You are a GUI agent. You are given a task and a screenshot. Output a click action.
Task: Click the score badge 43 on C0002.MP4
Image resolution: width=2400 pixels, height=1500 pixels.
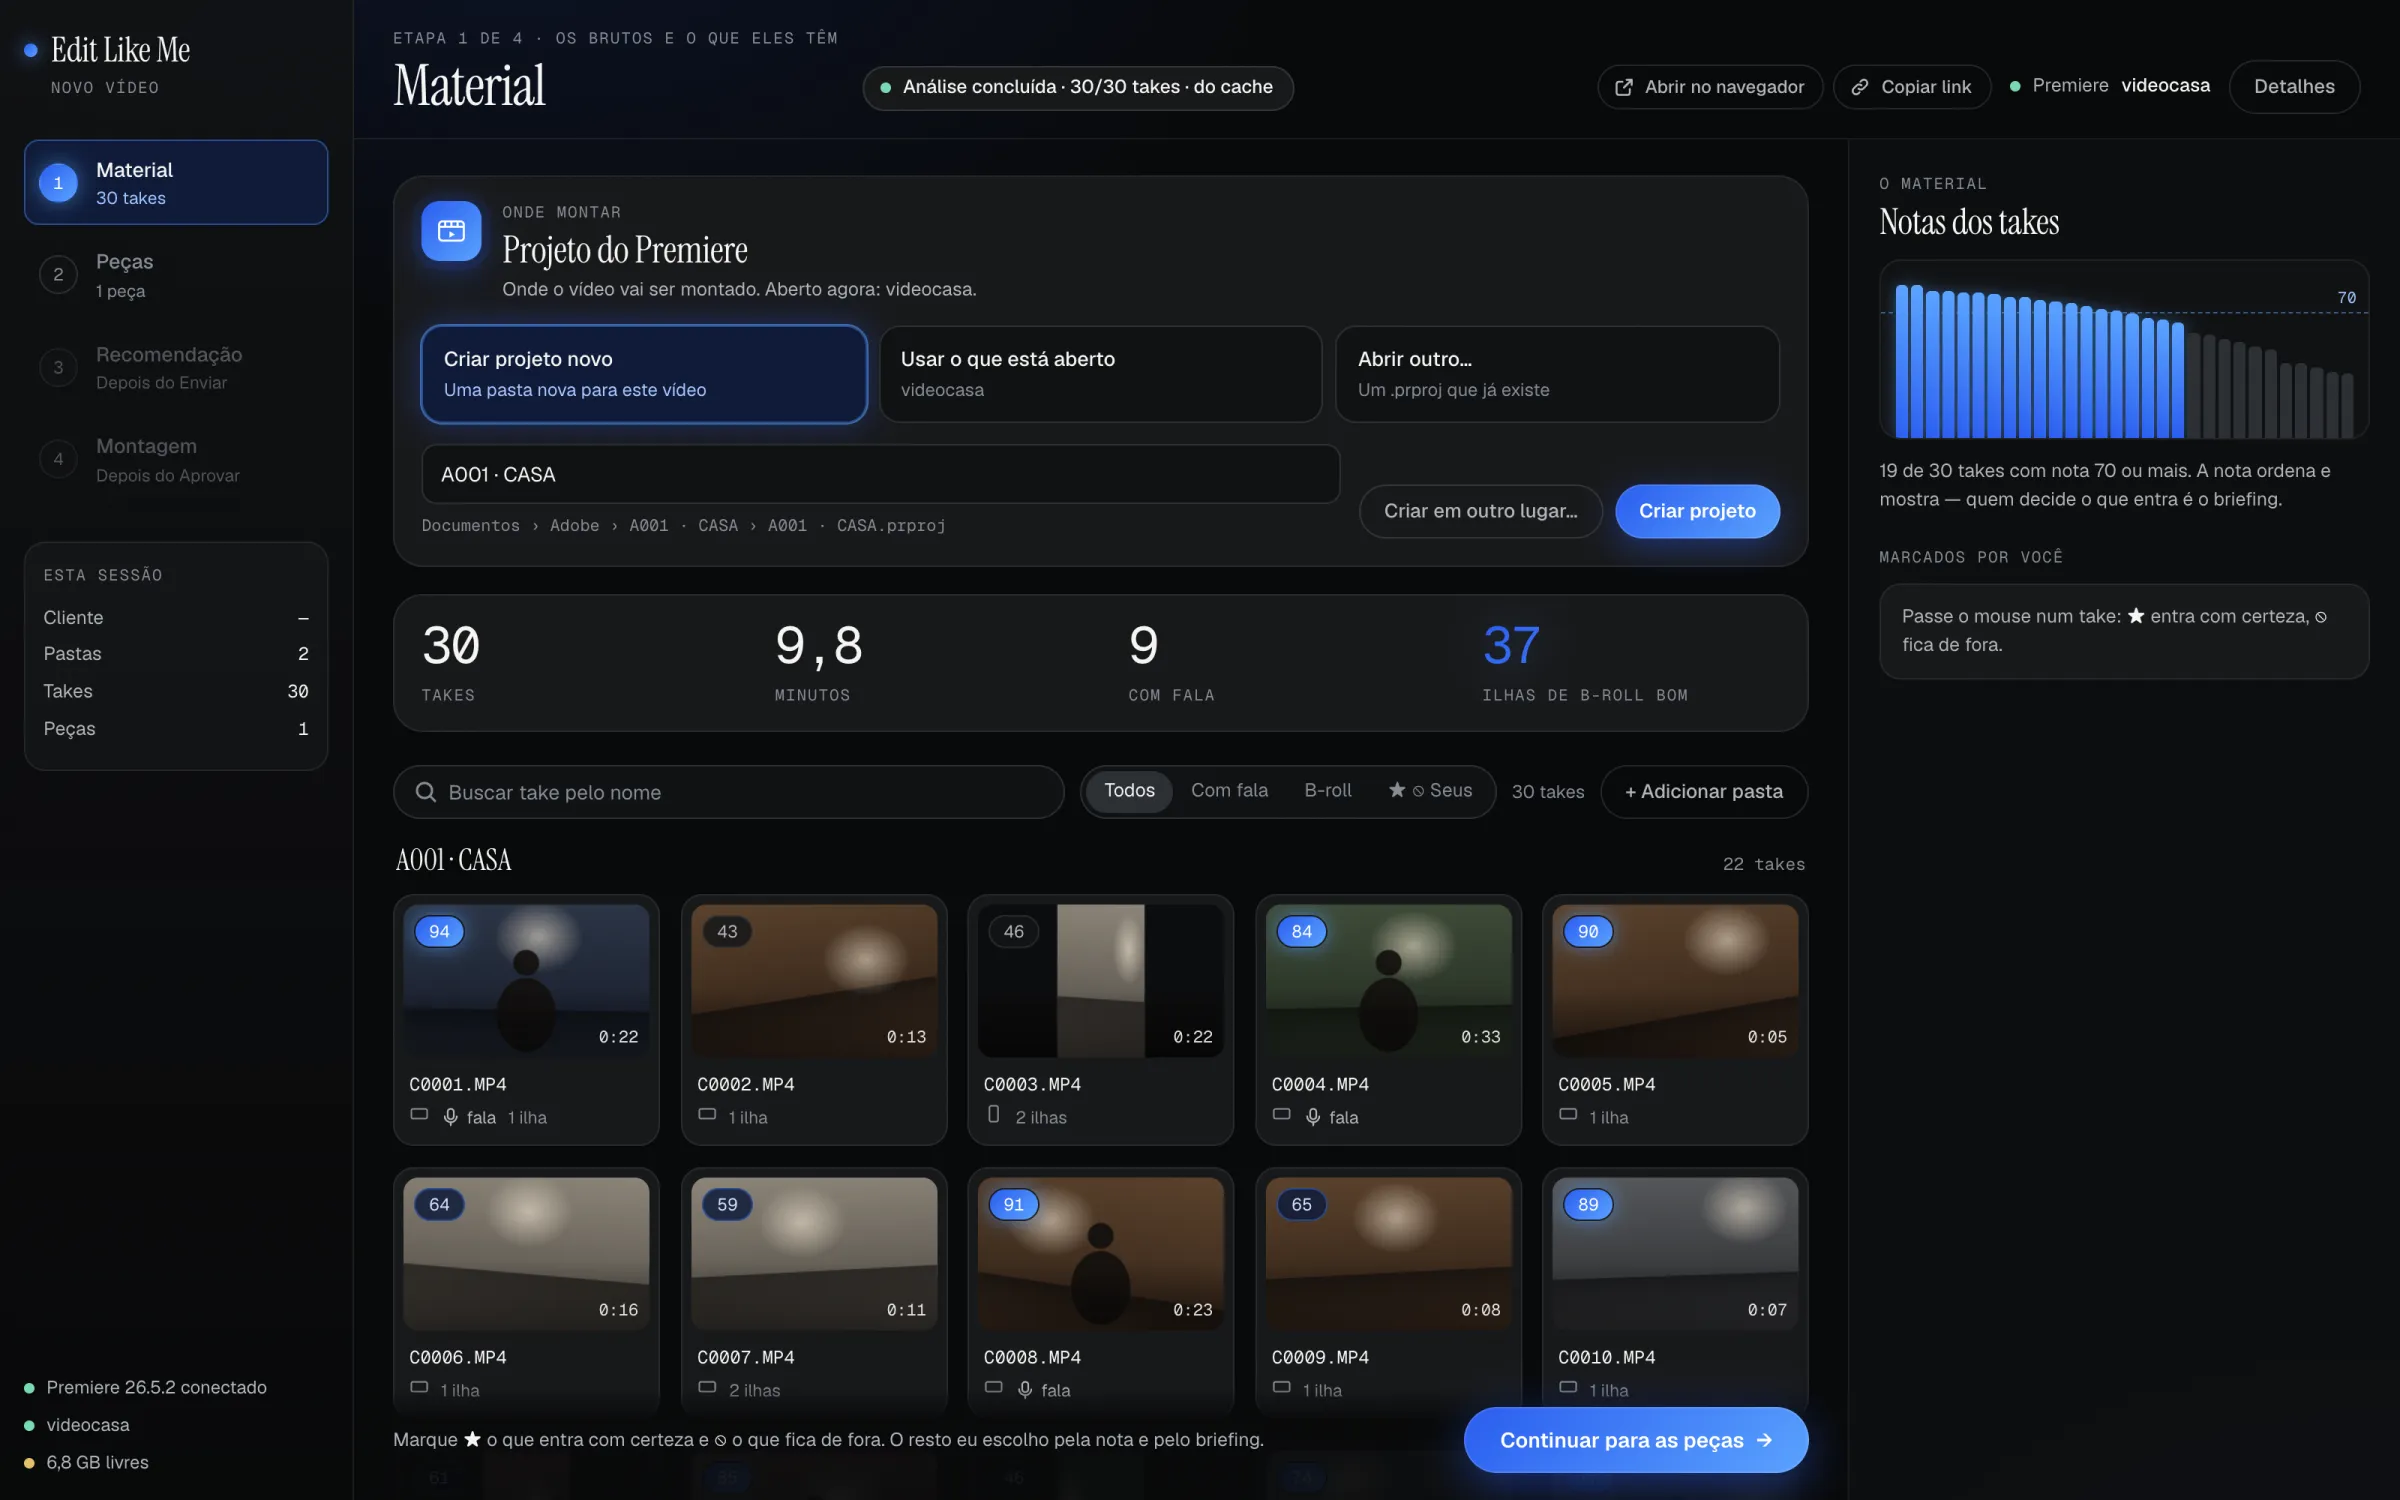point(727,931)
